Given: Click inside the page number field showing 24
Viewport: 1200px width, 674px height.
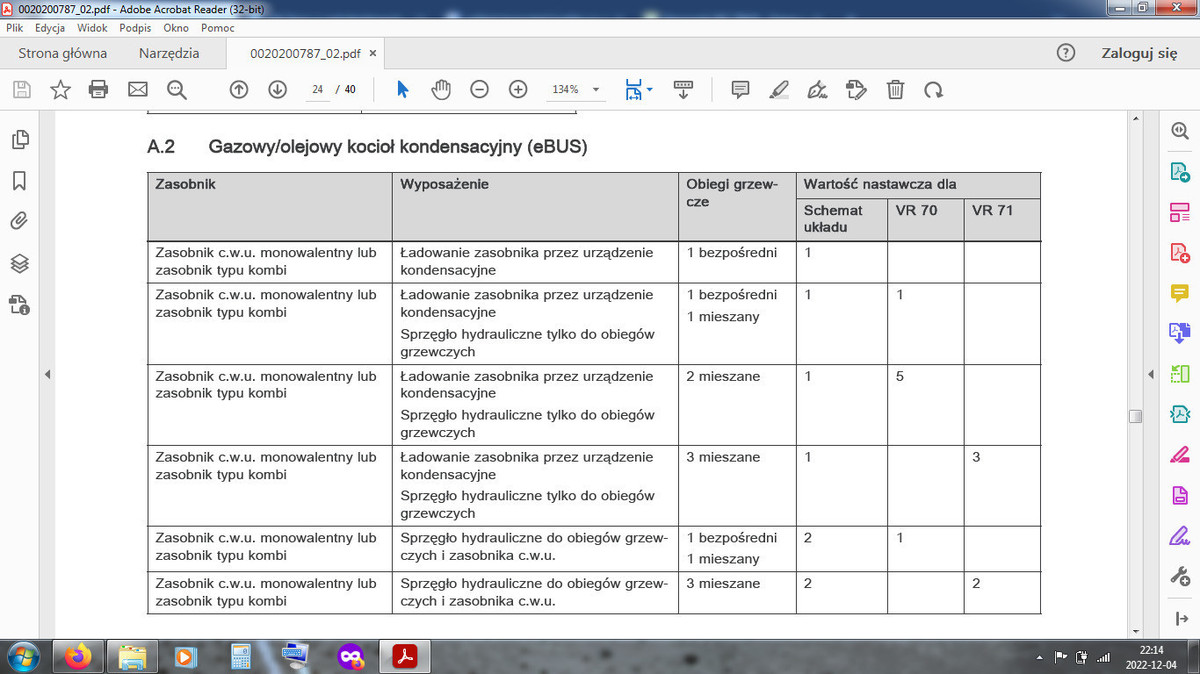Looking at the screenshot, I should (316, 89).
